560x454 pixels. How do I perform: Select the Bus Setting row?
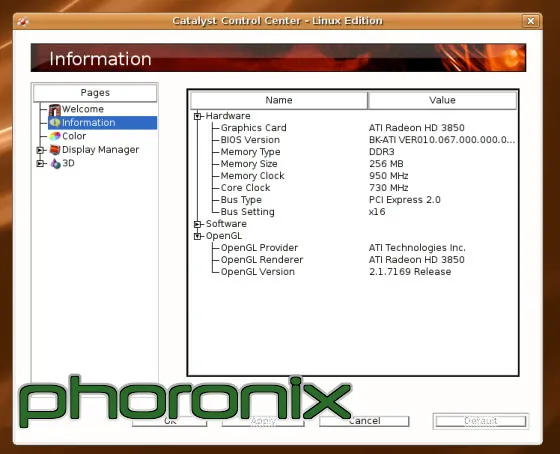pos(247,212)
